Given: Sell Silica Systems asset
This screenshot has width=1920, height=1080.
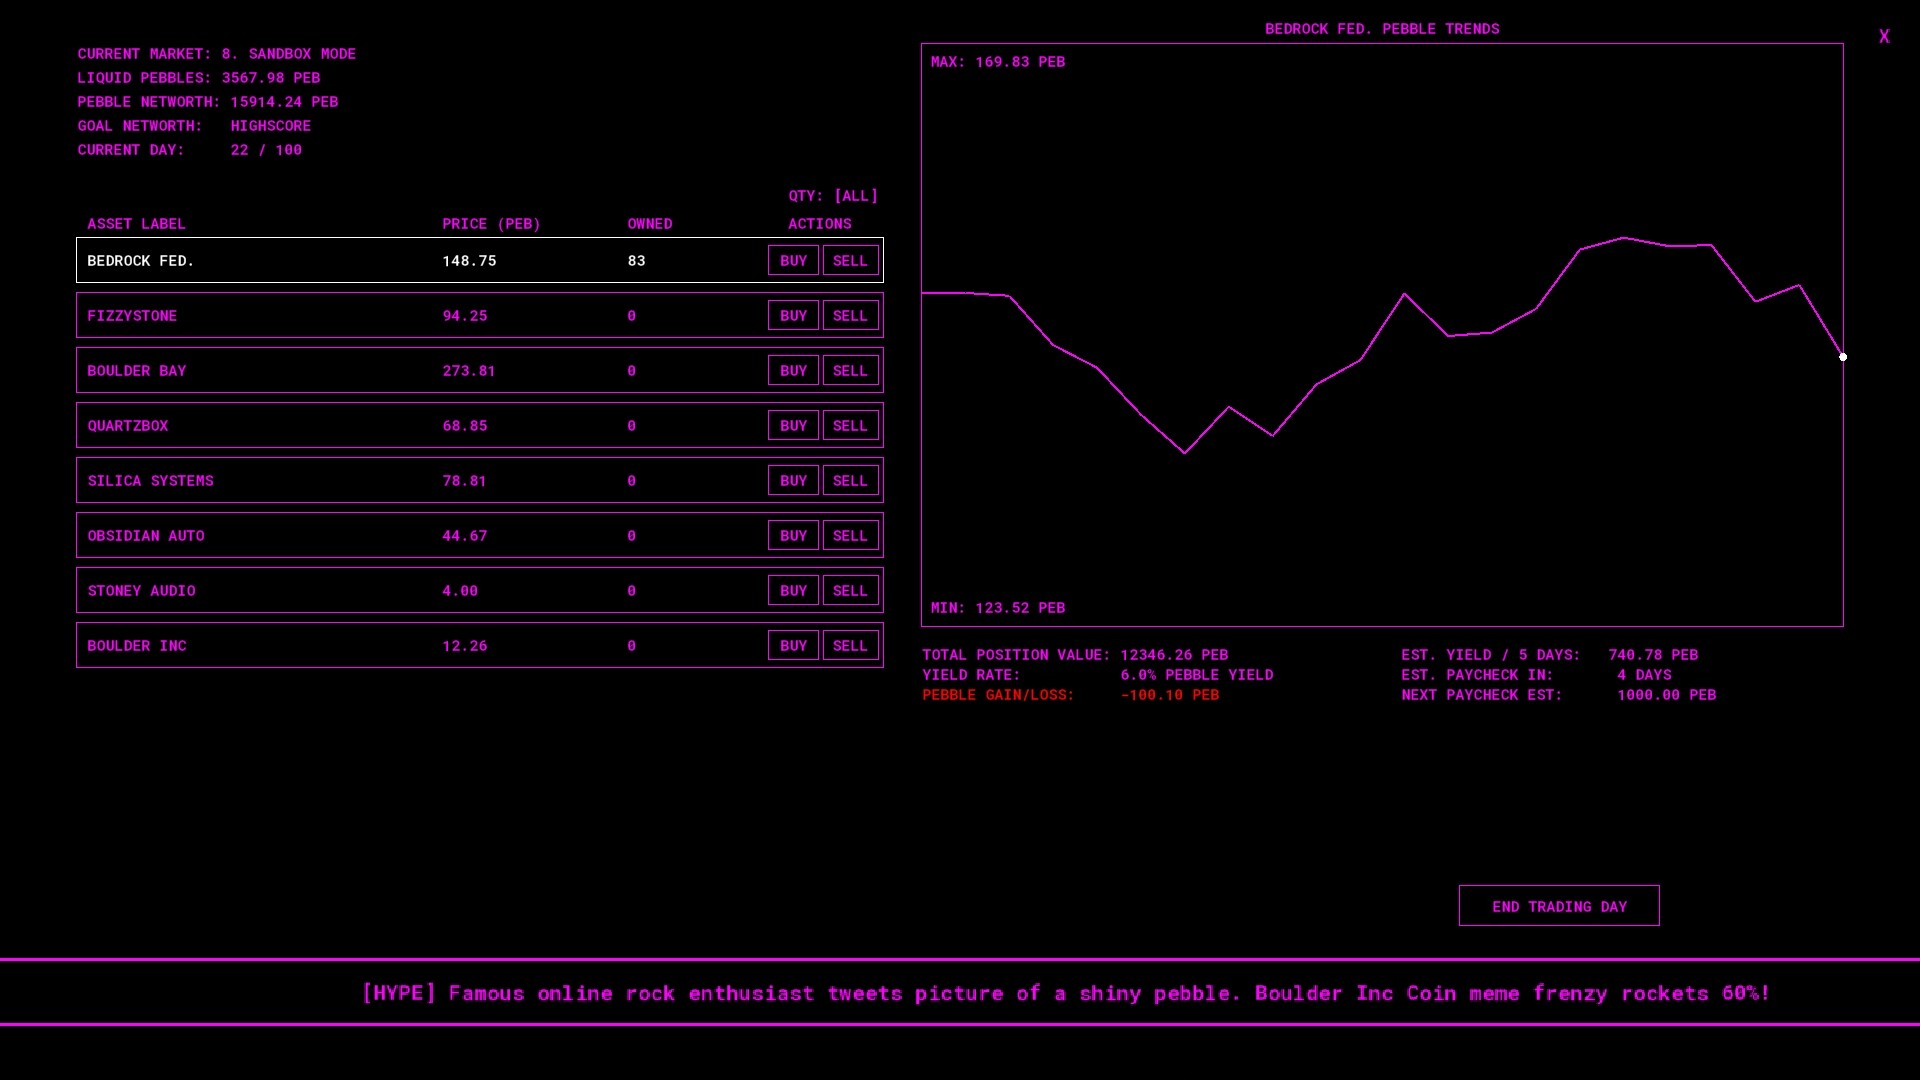Looking at the screenshot, I should 850,480.
